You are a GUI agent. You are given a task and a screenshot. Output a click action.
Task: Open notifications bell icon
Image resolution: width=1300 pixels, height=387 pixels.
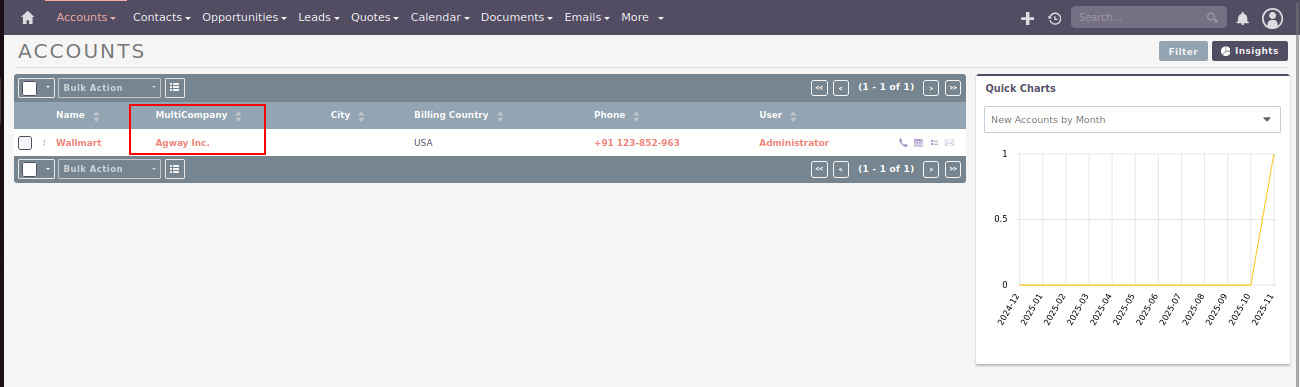point(1243,18)
